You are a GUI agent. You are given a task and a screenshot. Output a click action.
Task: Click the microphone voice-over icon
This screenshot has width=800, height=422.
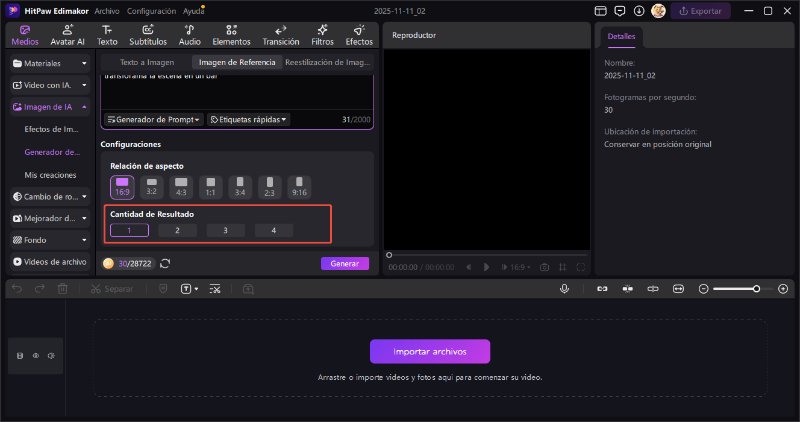pyautogui.click(x=565, y=288)
